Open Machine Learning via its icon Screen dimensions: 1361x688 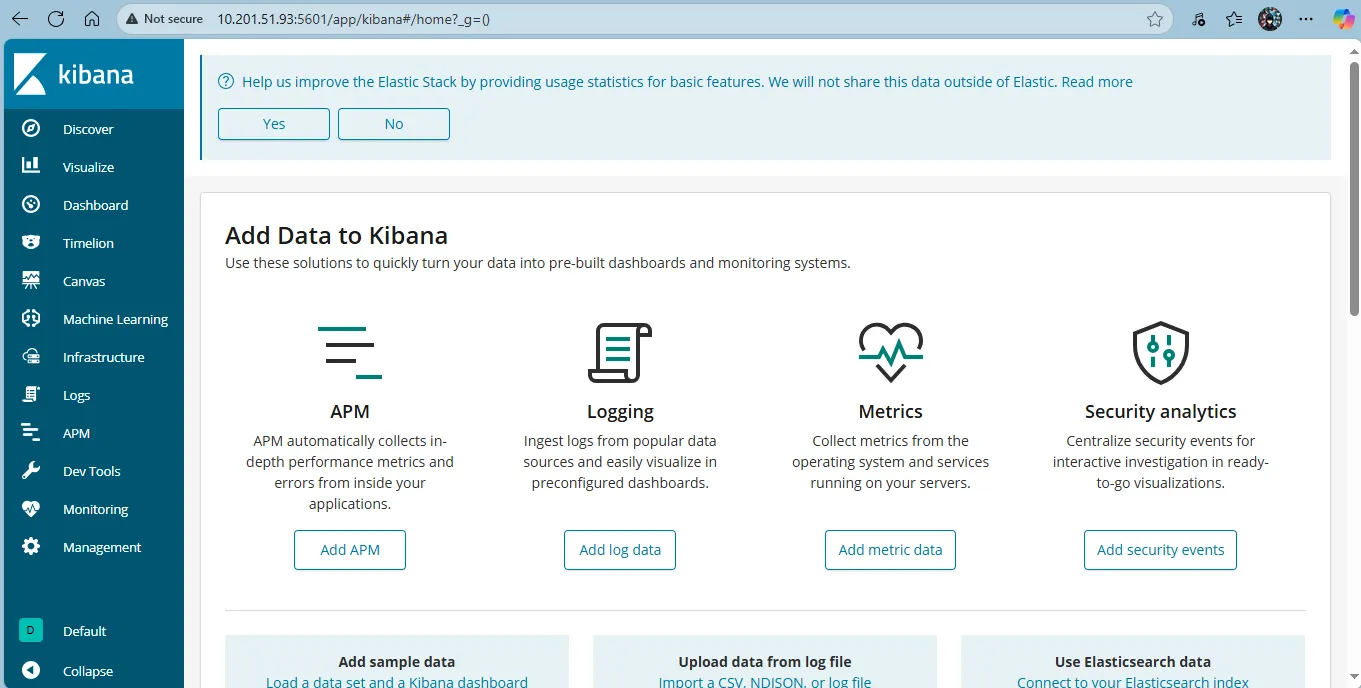[31, 318]
